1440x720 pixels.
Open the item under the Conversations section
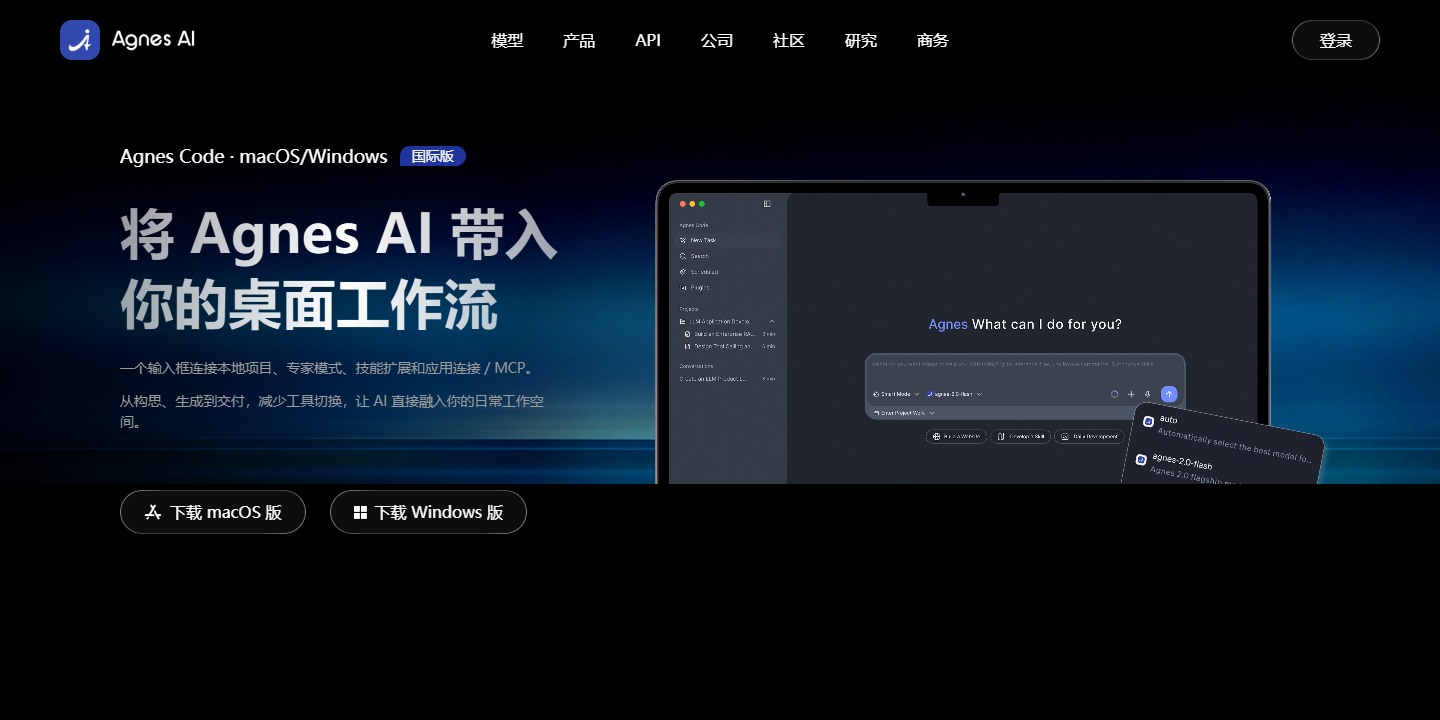pyautogui.click(x=727, y=379)
